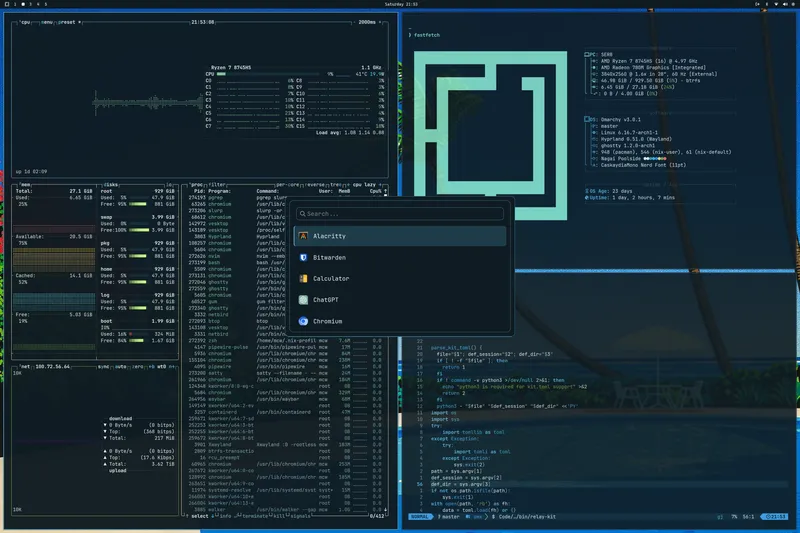This screenshot has width=800, height=533.
Task: Open the btop process filter
Action: pos(217,185)
